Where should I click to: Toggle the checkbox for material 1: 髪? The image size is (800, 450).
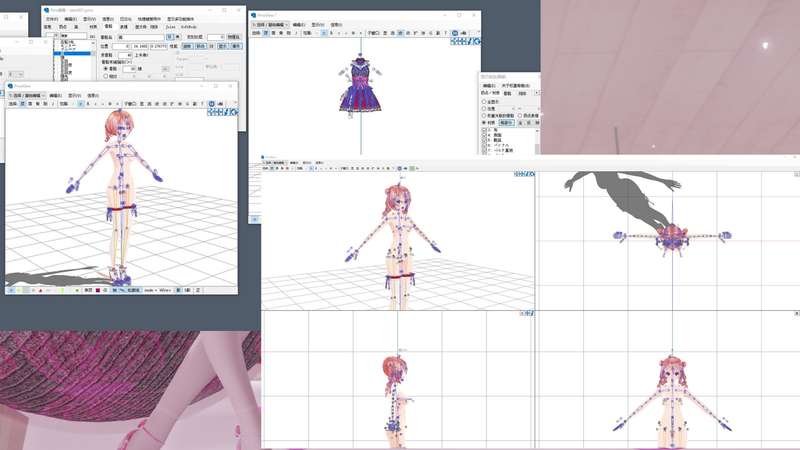485,129
